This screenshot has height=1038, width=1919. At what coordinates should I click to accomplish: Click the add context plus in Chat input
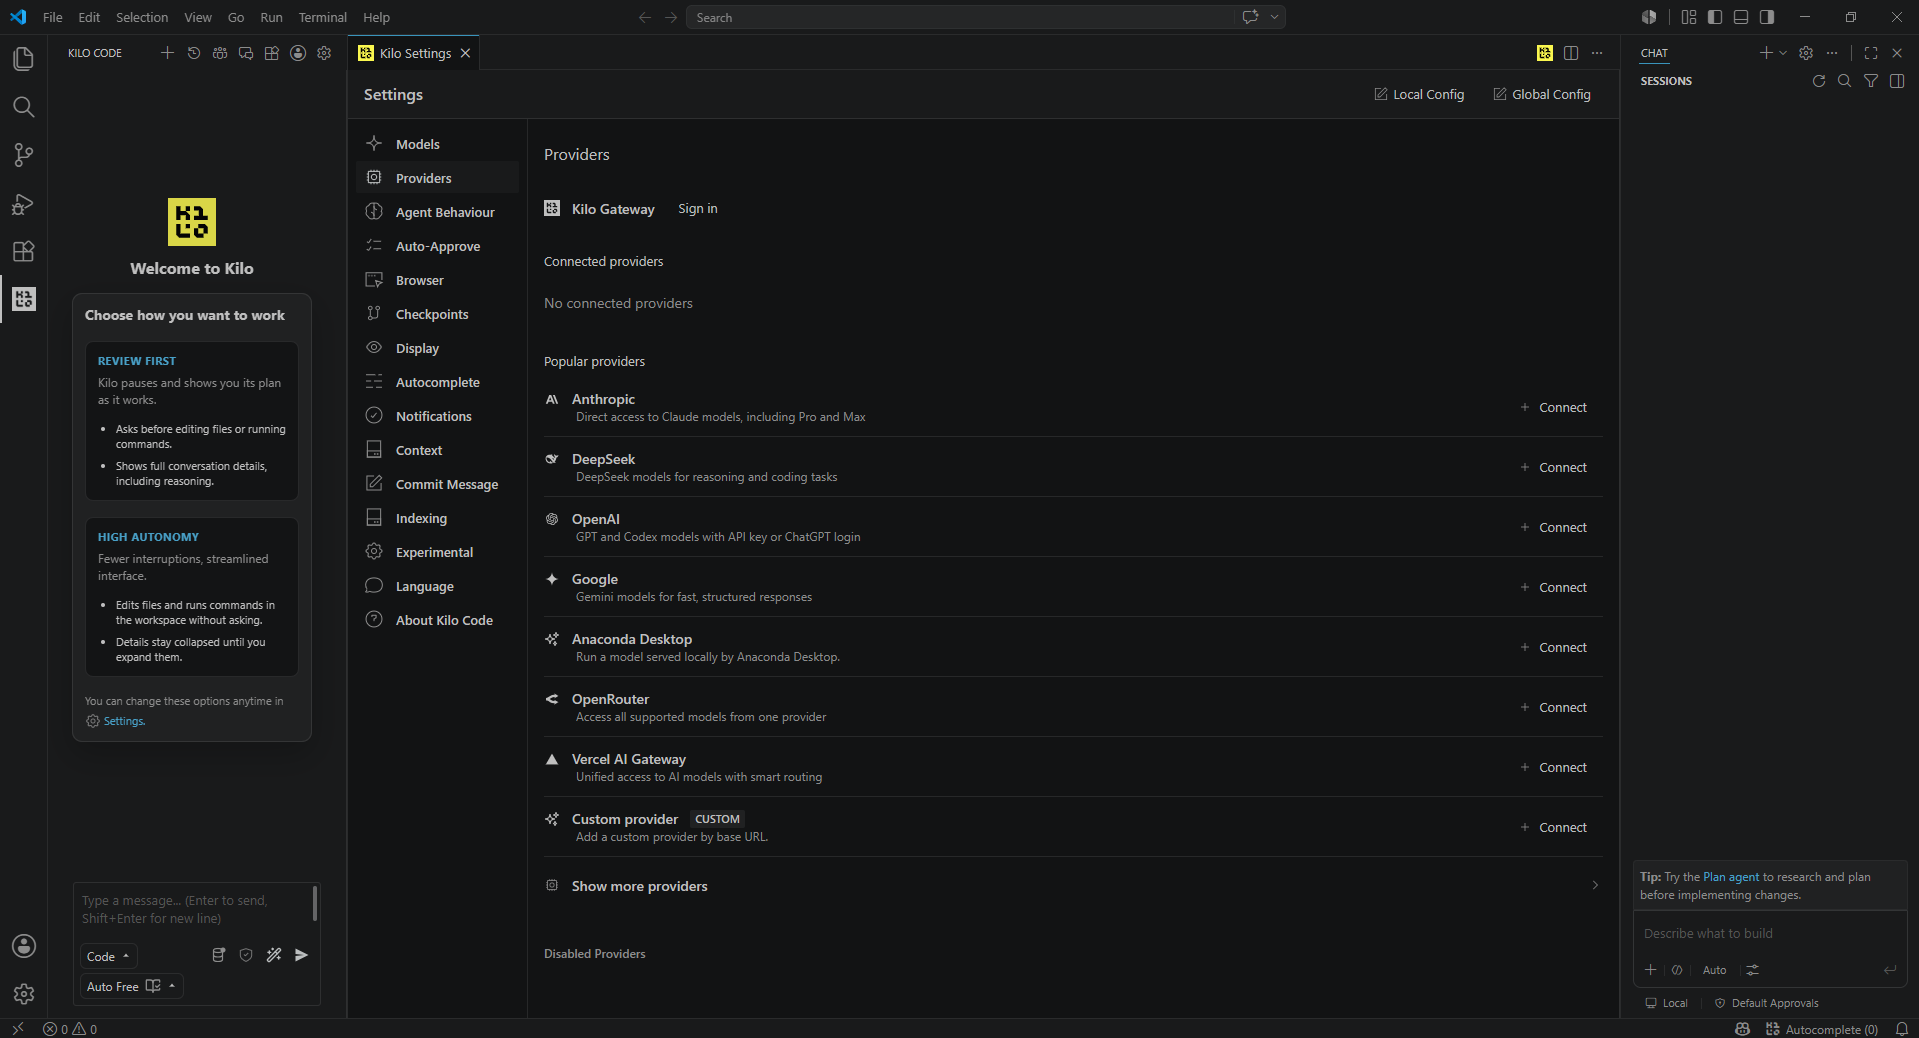tap(1650, 970)
